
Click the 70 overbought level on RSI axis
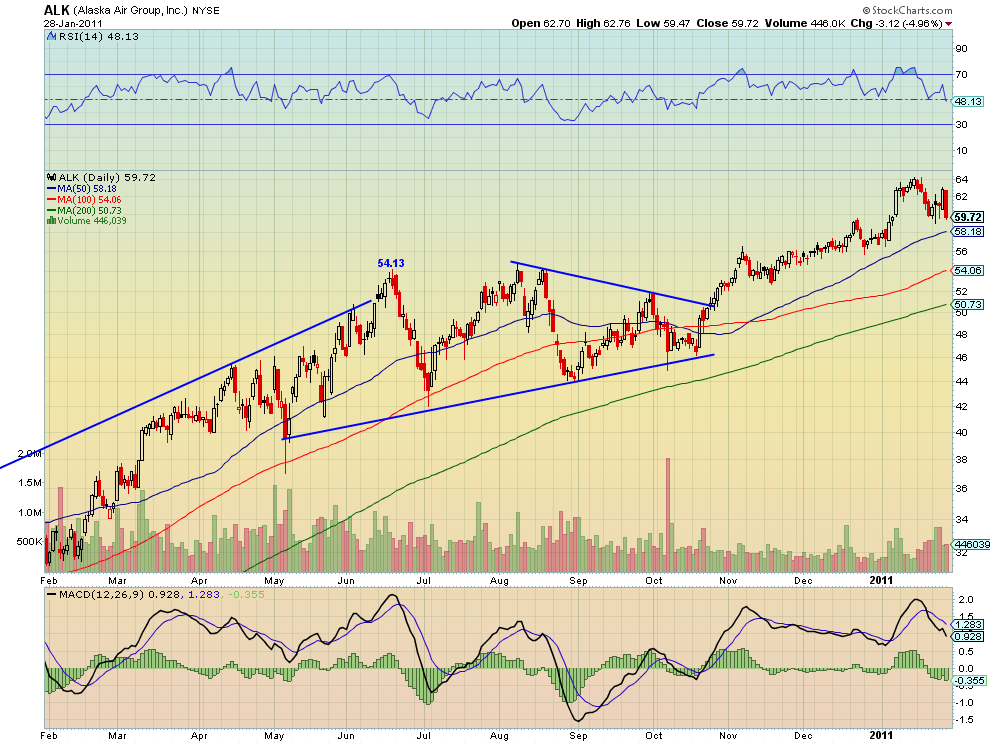coord(961,75)
